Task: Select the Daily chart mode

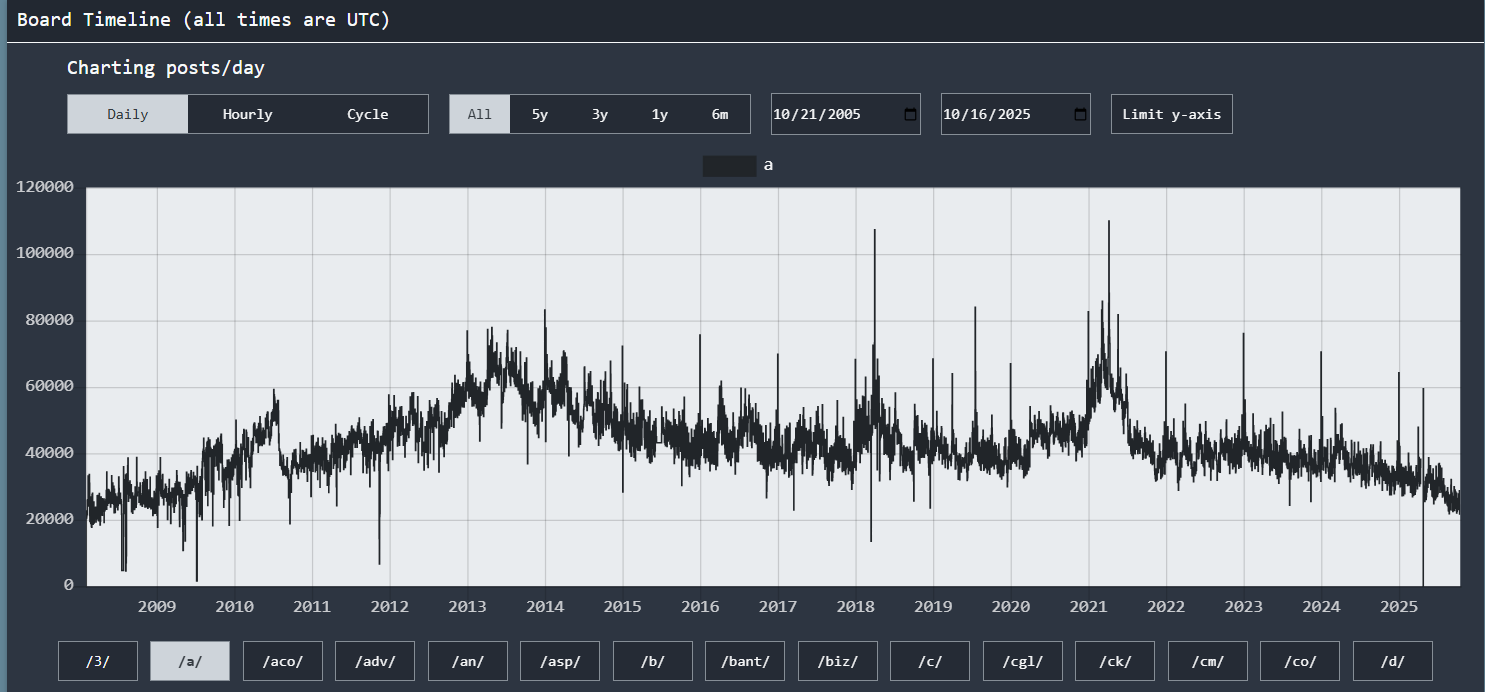Action: pos(128,114)
